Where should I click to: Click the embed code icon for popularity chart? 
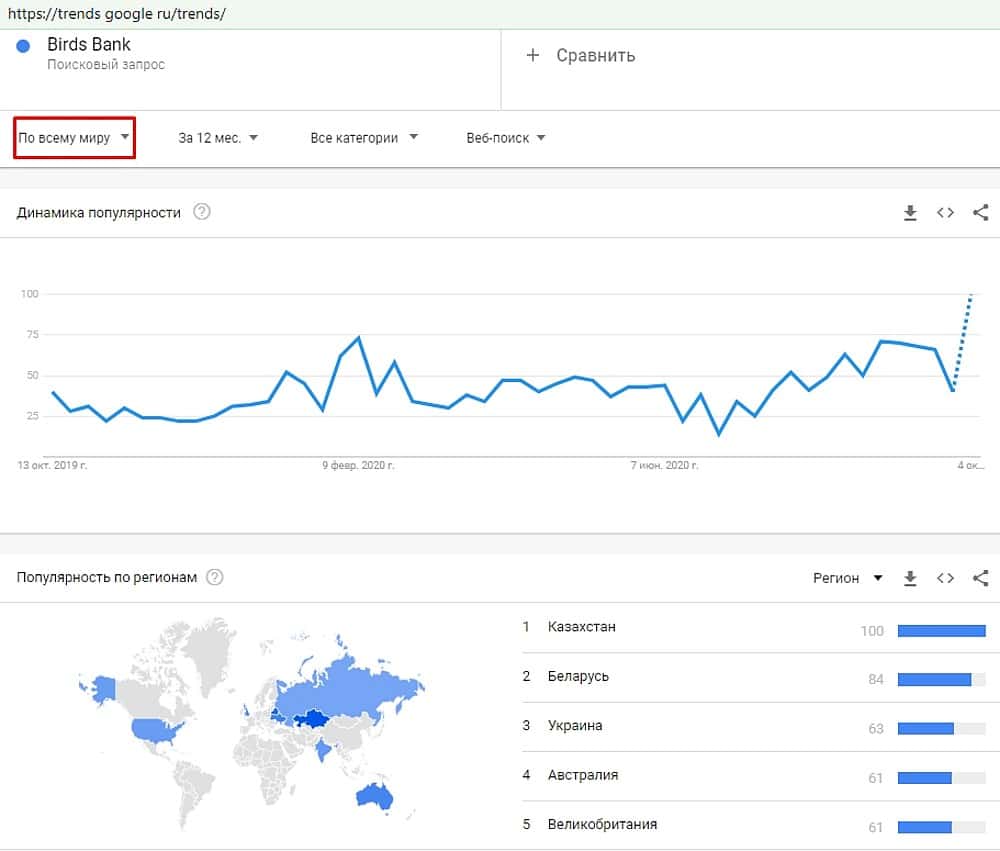(945, 212)
